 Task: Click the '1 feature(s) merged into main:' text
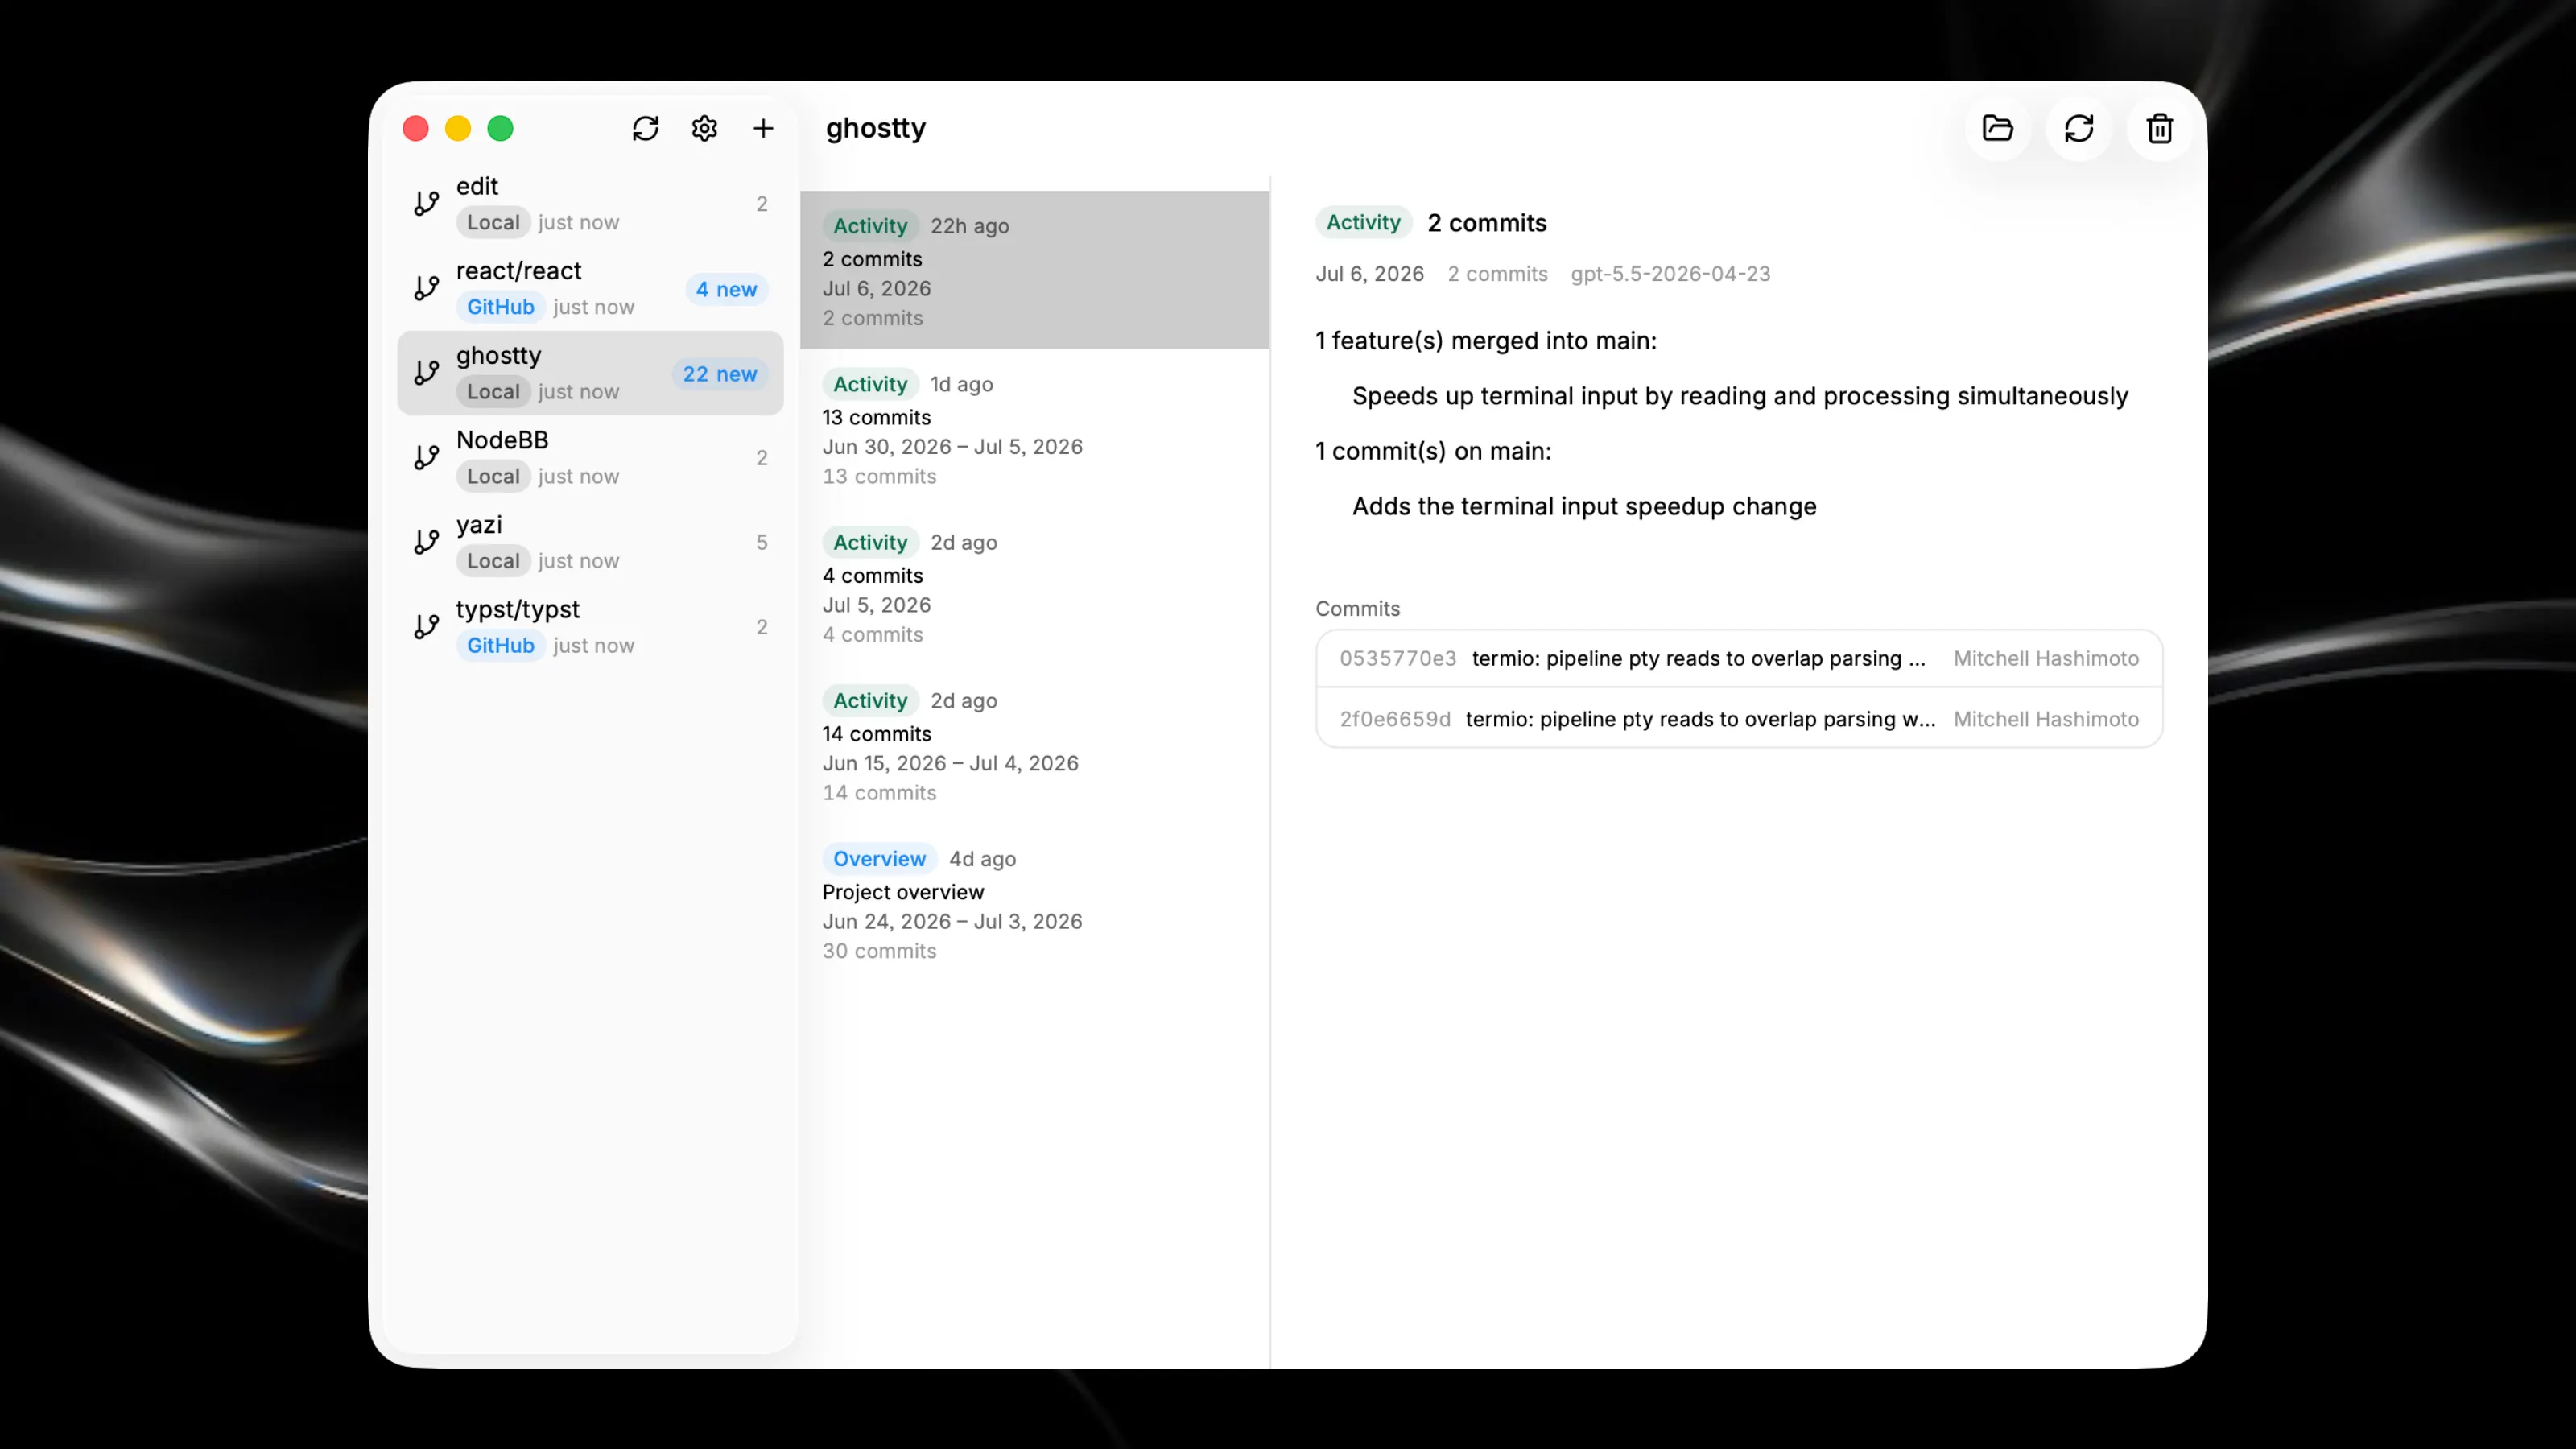[1486, 341]
